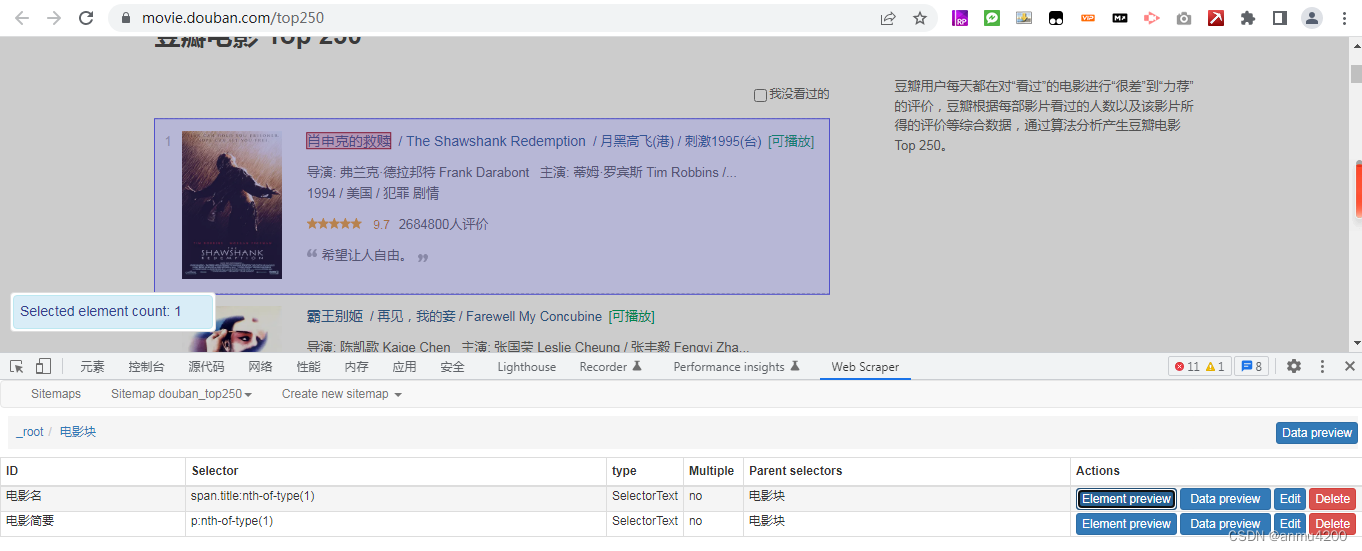
Task: Switch to the 控制台 DevTools tab
Action: 146,367
